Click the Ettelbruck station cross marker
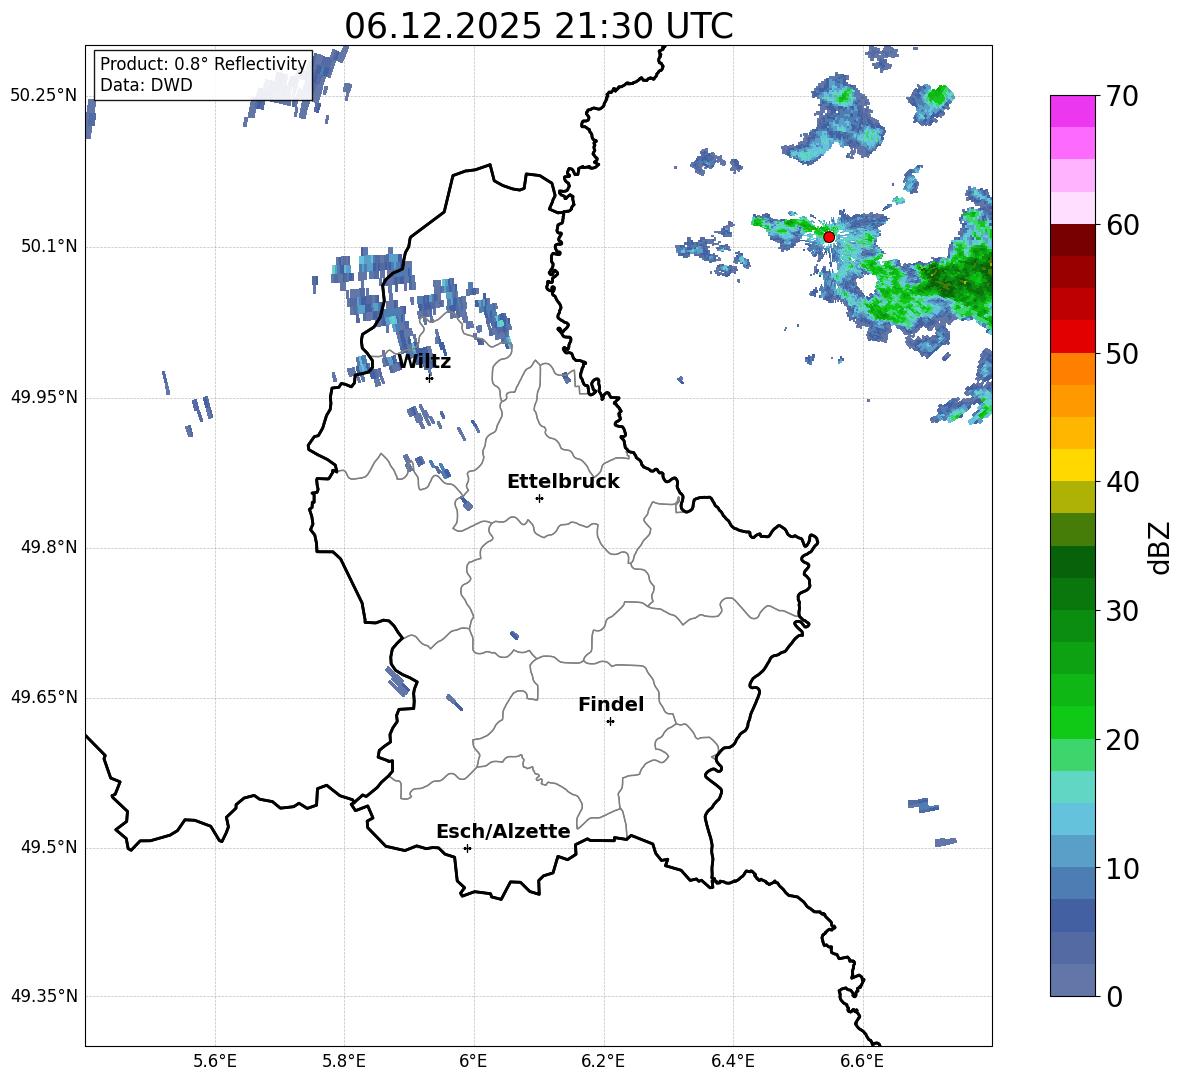Viewport: 1184px width, 1081px height. click(x=539, y=498)
